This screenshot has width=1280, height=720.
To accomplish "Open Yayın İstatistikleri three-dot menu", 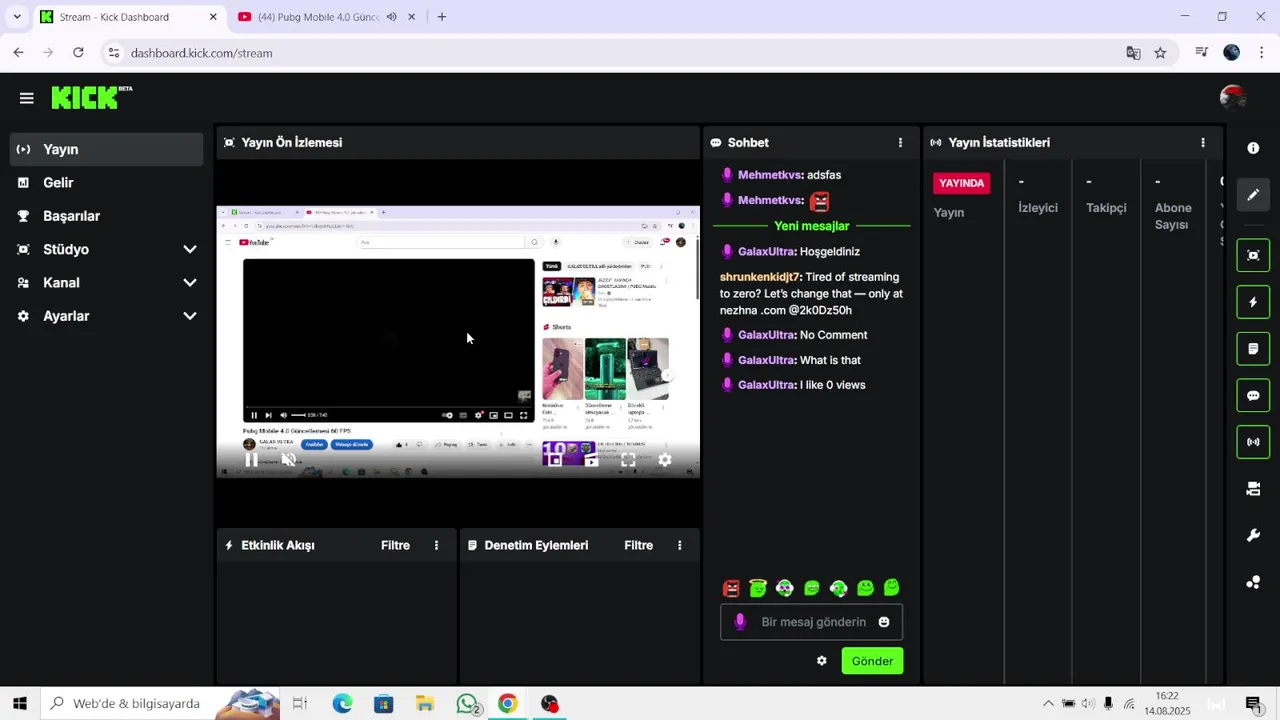I will point(1203,143).
